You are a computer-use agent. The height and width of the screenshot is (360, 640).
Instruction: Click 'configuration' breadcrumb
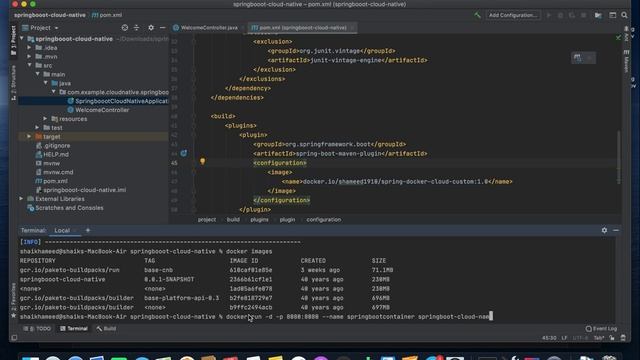tap(324, 220)
